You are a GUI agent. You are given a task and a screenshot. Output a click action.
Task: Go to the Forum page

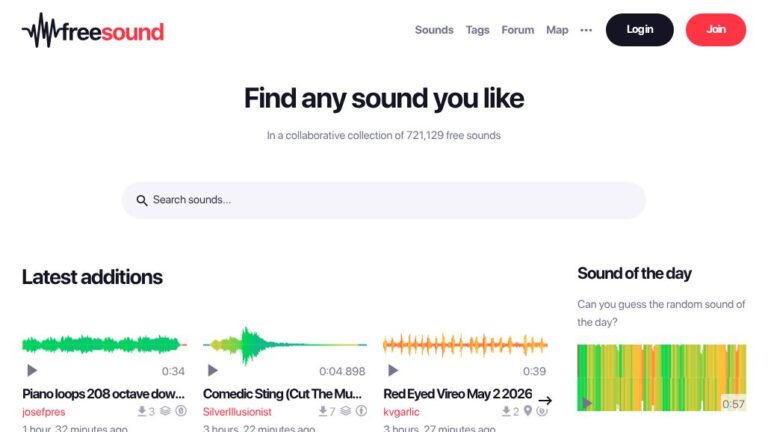pos(518,30)
